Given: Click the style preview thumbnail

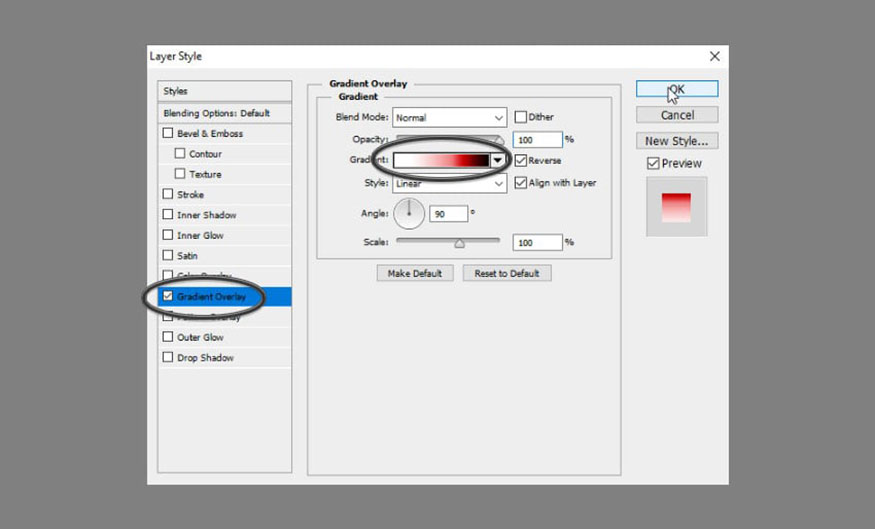Looking at the screenshot, I should (x=676, y=207).
